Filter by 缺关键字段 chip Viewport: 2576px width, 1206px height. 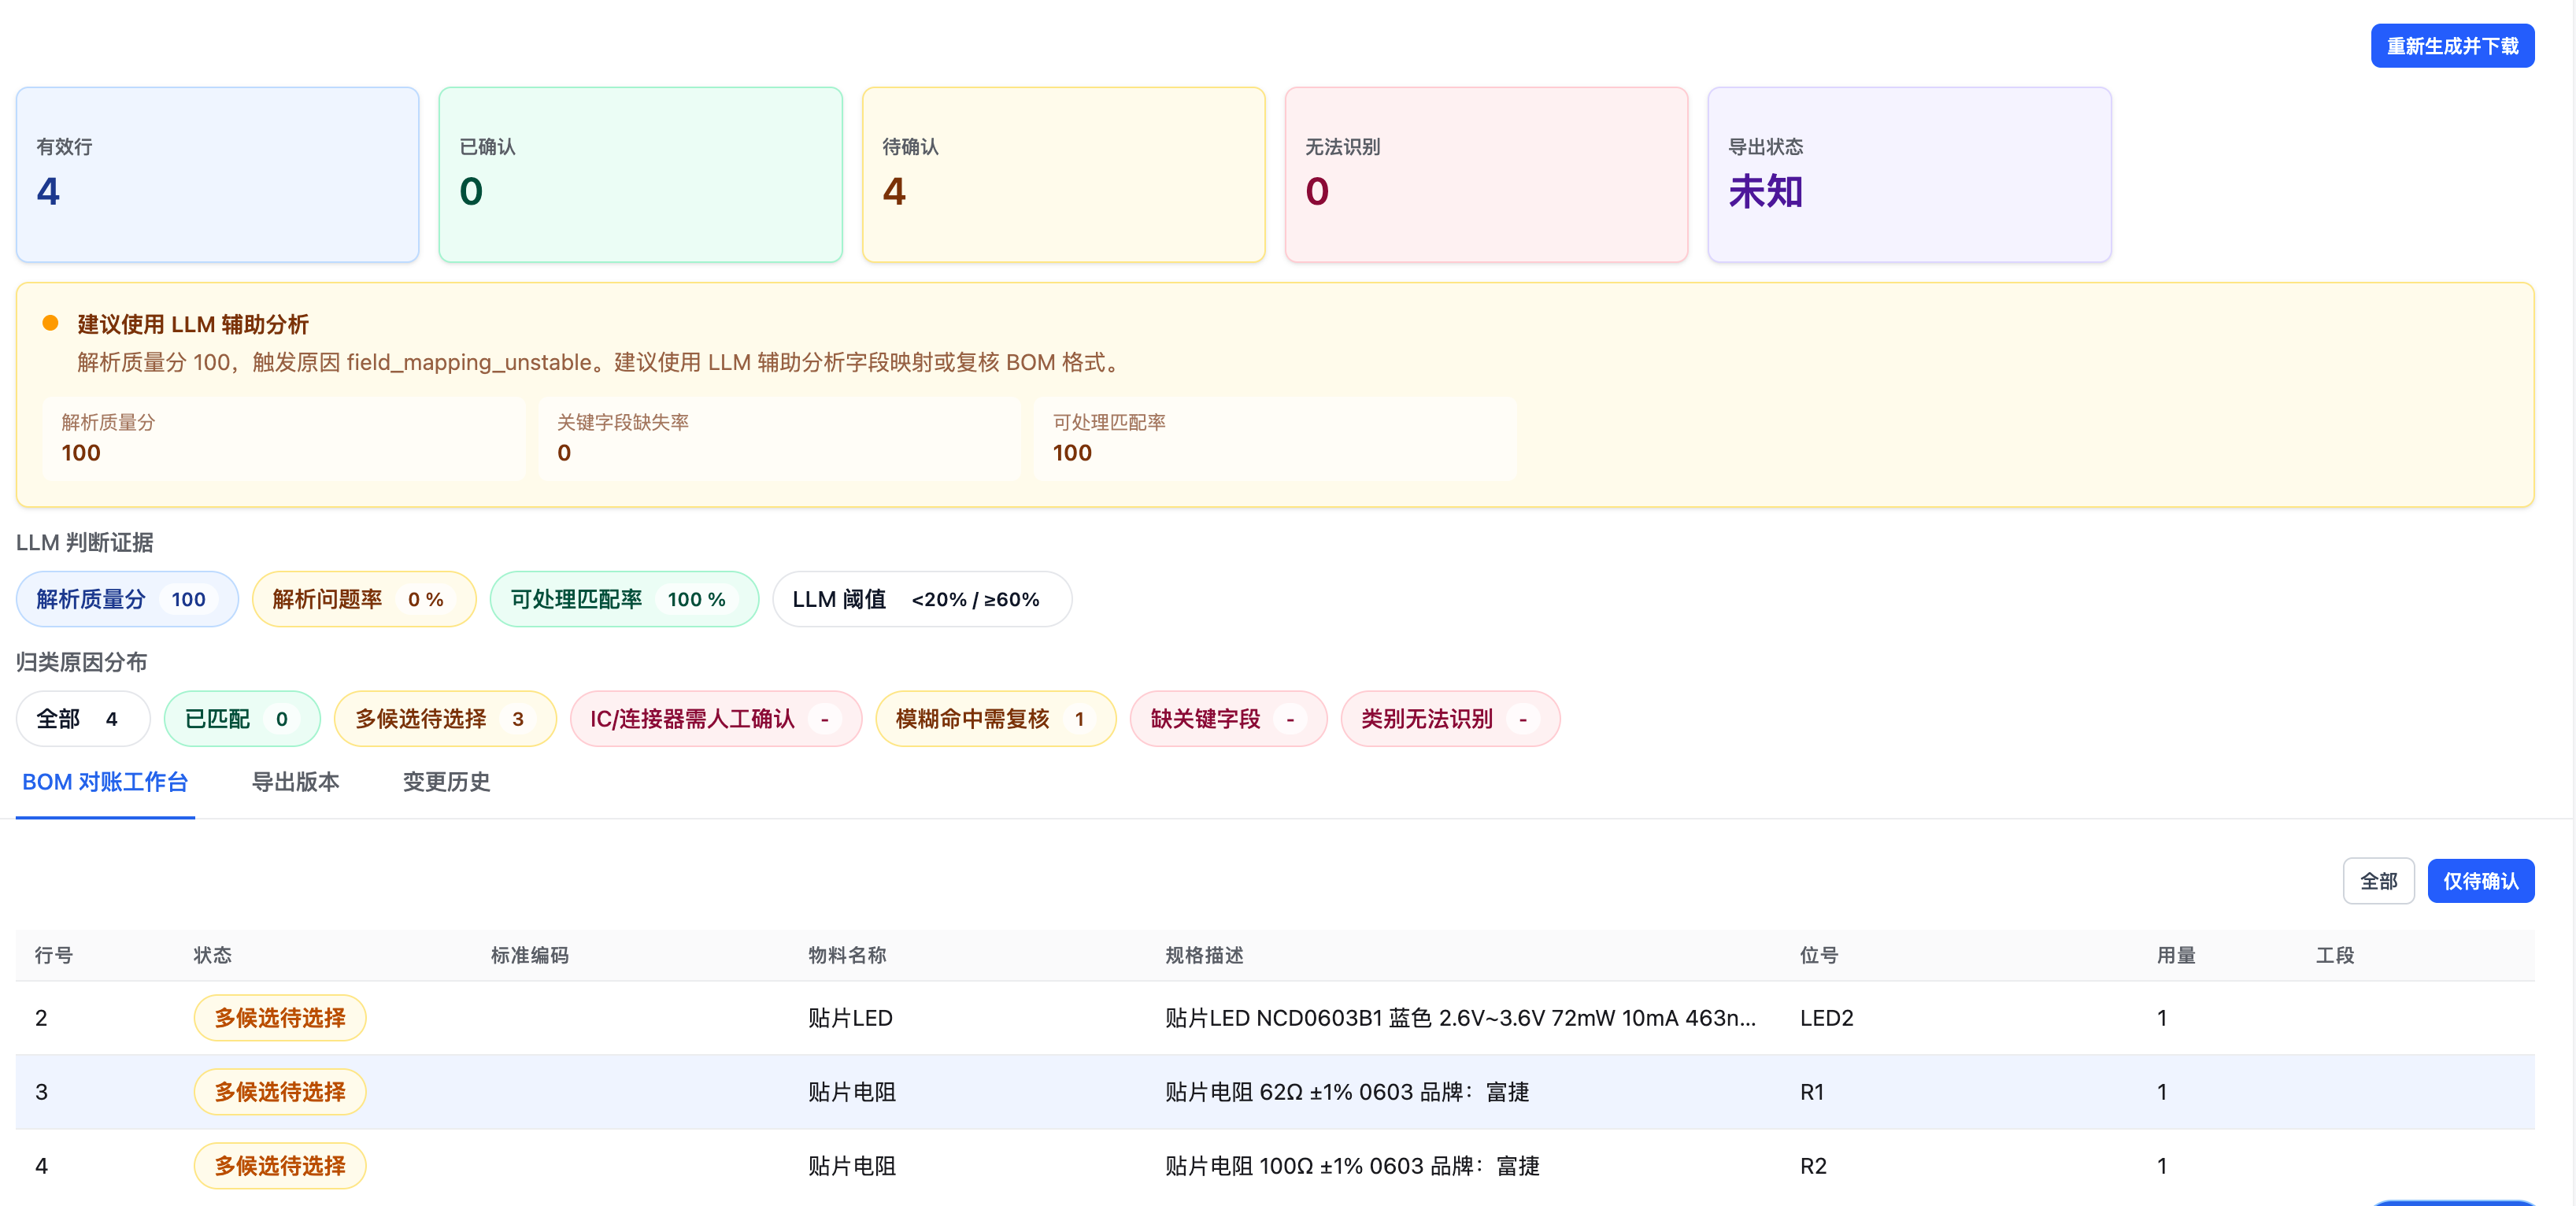coord(1228,719)
